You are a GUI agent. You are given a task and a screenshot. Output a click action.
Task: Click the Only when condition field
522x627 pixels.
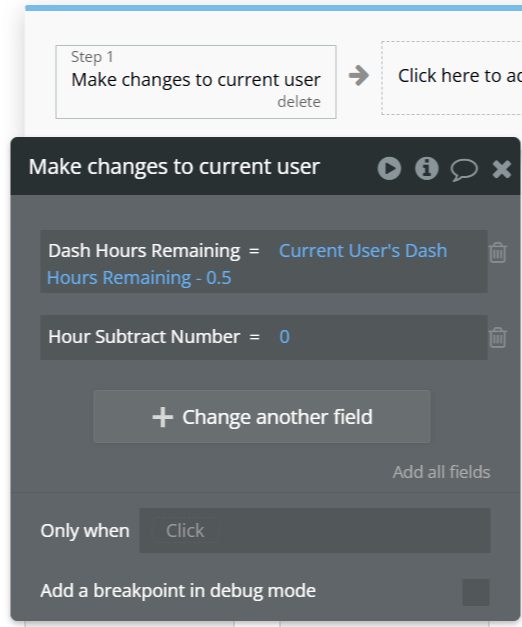[x=315, y=531]
